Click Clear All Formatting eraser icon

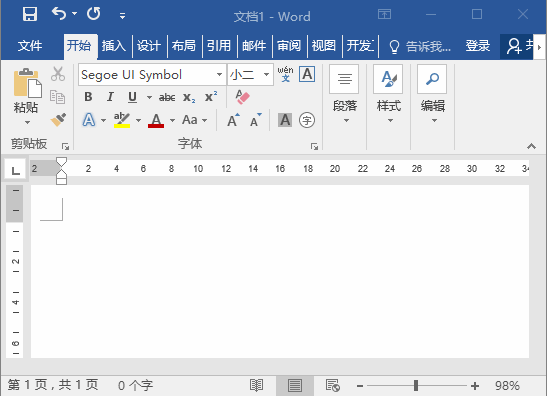point(242,97)
